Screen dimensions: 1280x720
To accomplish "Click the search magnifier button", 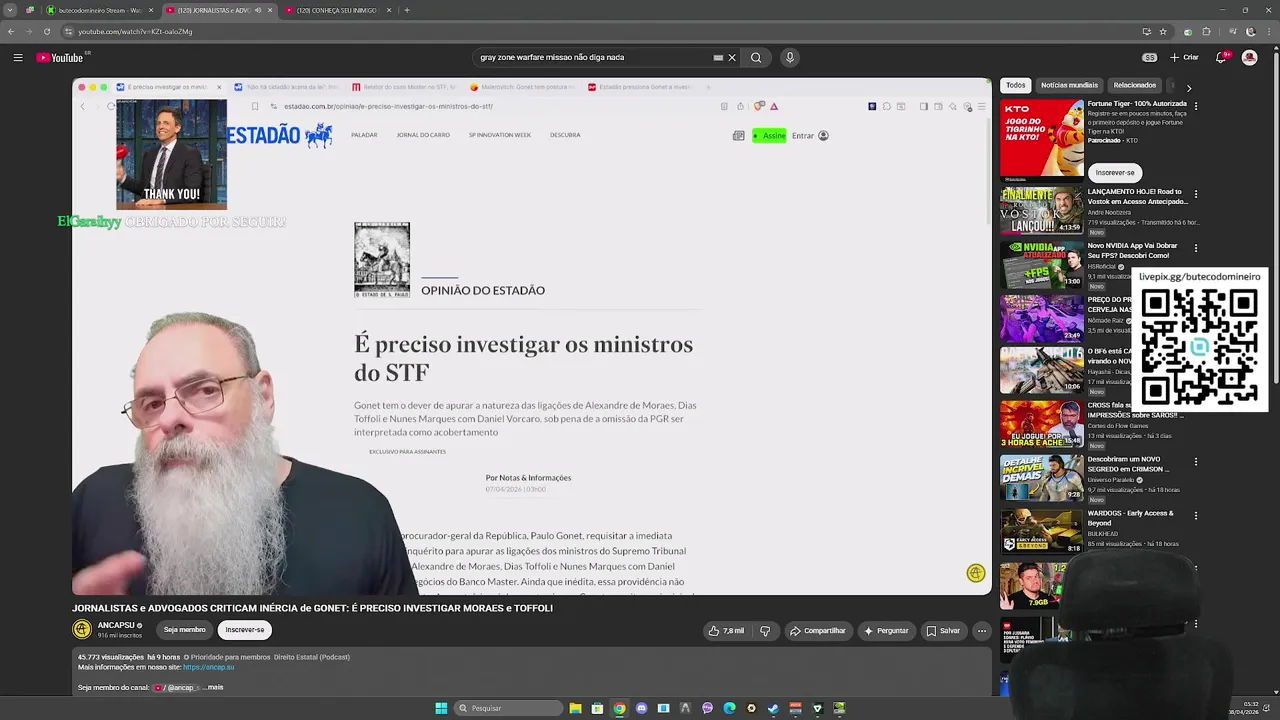I will pos(756,58).
